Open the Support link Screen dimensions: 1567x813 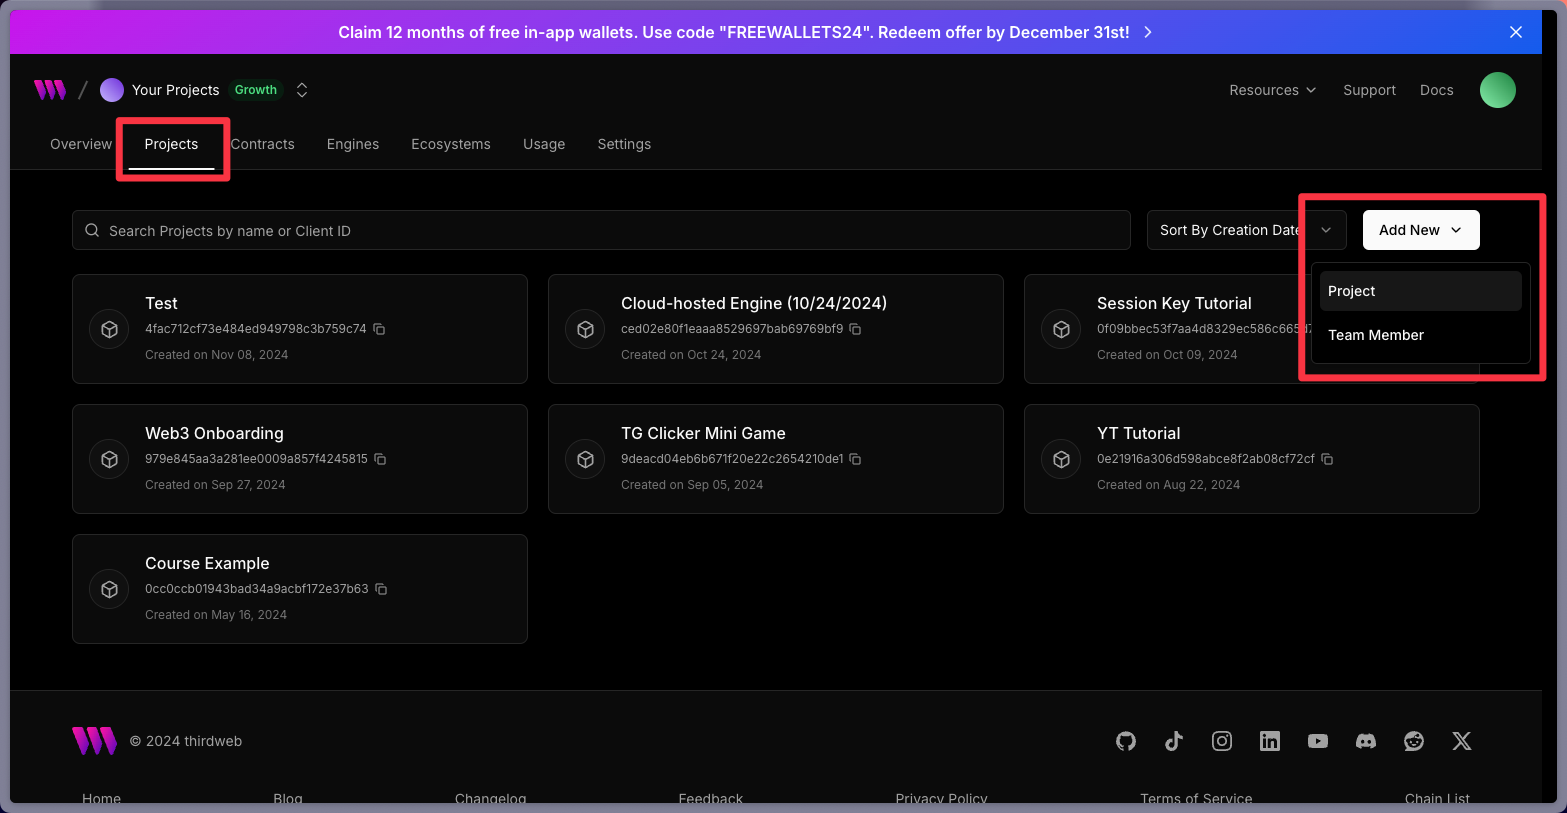[x=1369, y=90]
